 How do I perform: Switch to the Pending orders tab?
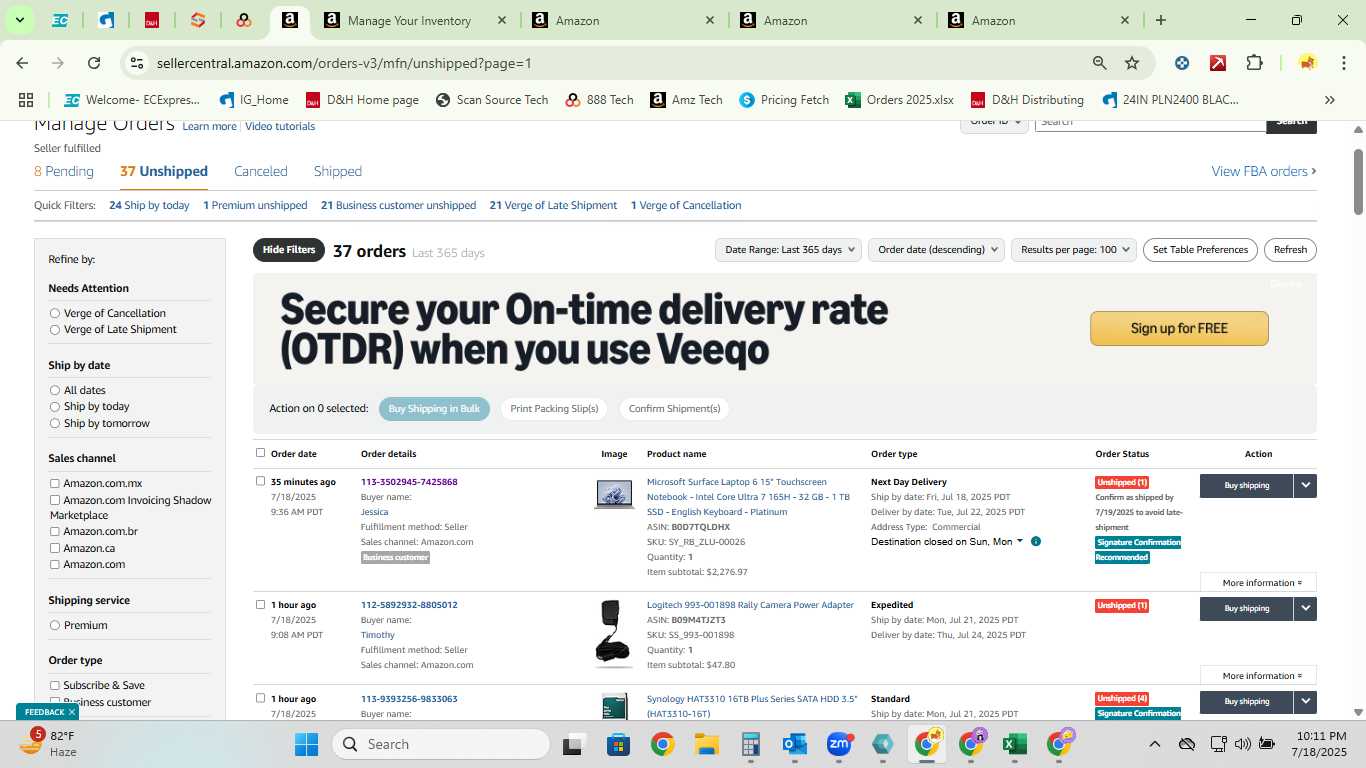point(64,171)
